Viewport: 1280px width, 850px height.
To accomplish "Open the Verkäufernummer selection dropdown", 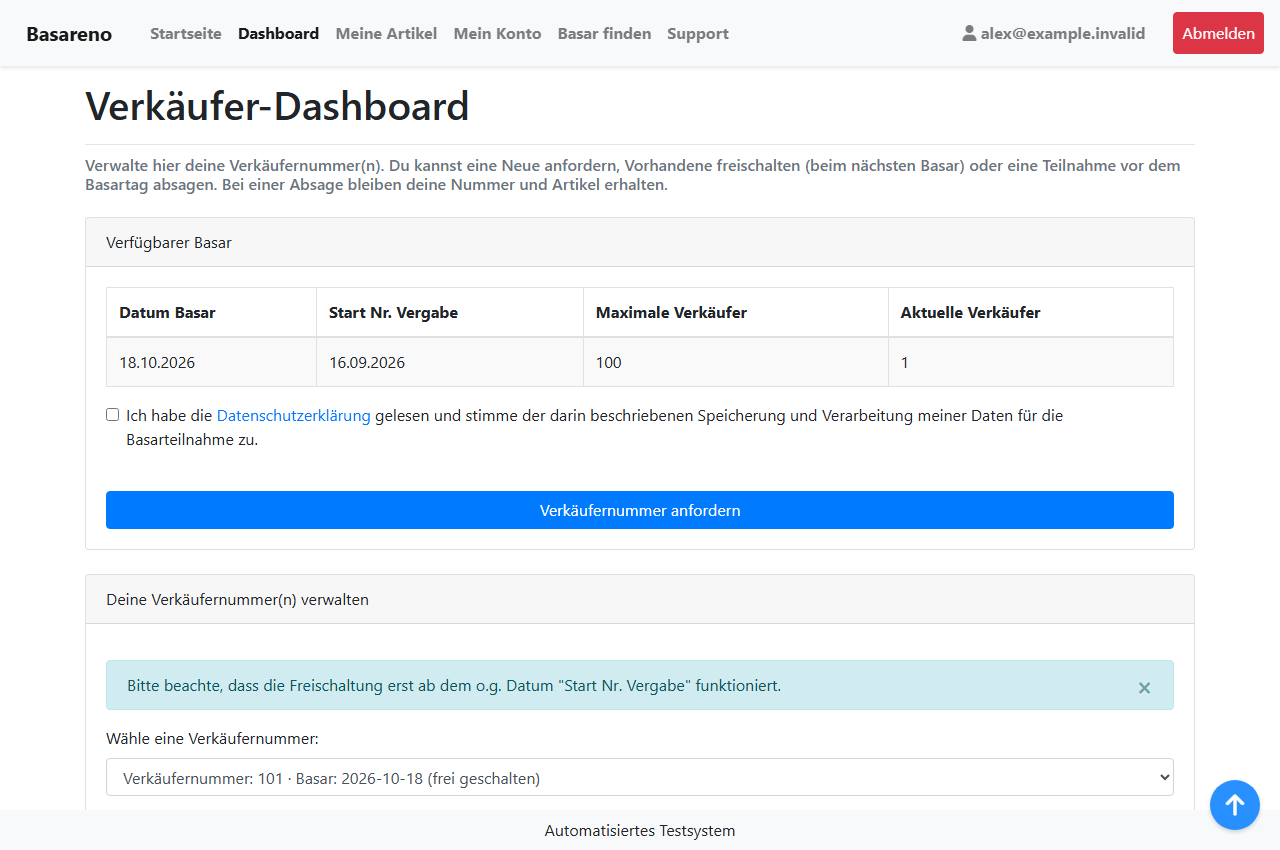I will tap(640, 777).
